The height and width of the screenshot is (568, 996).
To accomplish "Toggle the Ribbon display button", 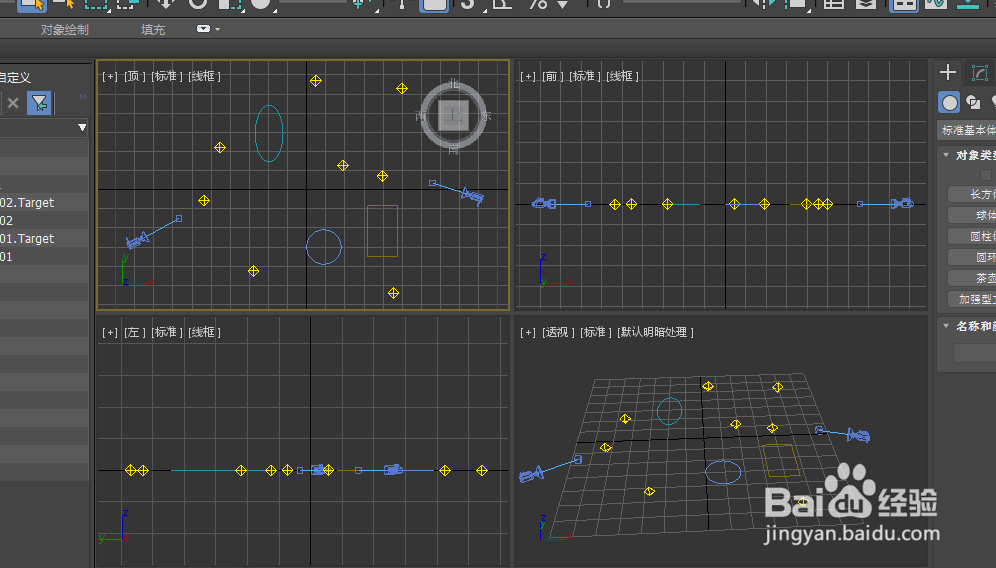I will coord(904,4).
